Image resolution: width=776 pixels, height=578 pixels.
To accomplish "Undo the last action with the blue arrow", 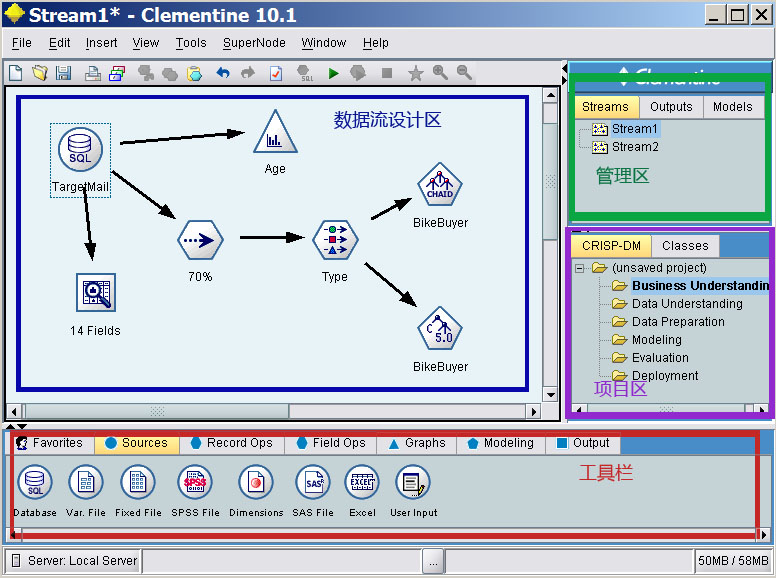I will [x=223, y=73].
